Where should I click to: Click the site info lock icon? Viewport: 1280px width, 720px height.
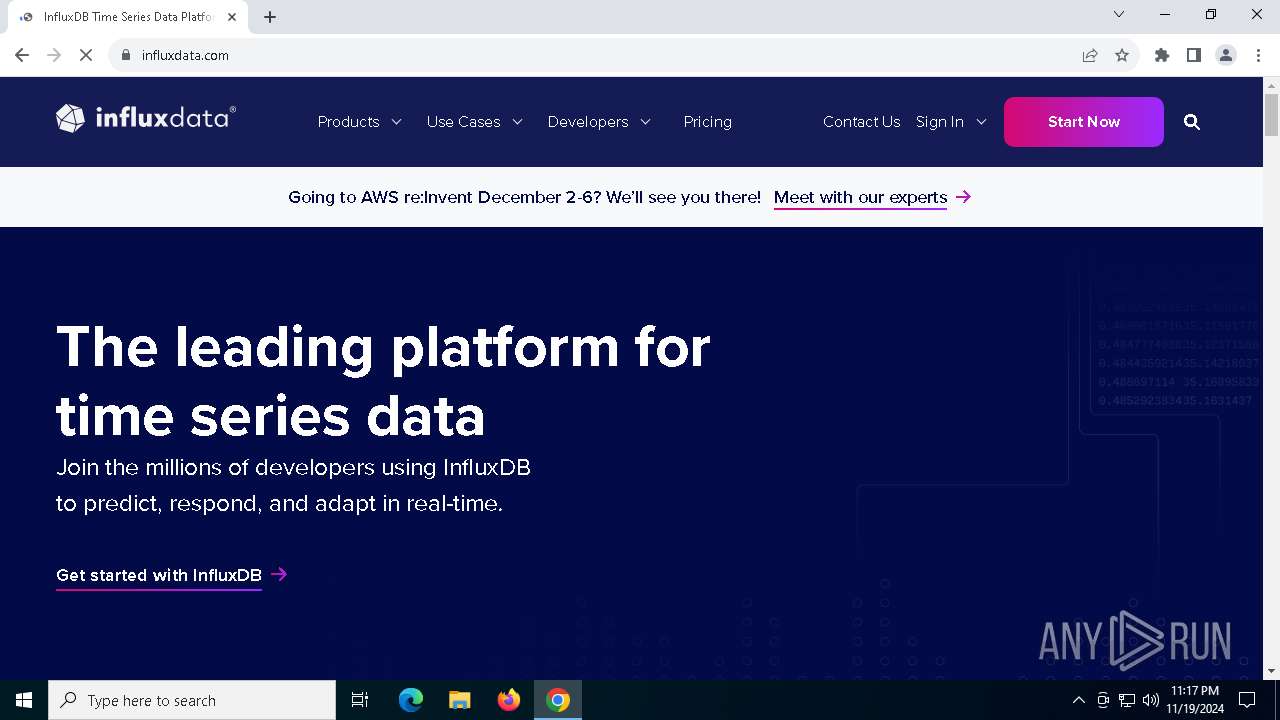coord(126,55)
